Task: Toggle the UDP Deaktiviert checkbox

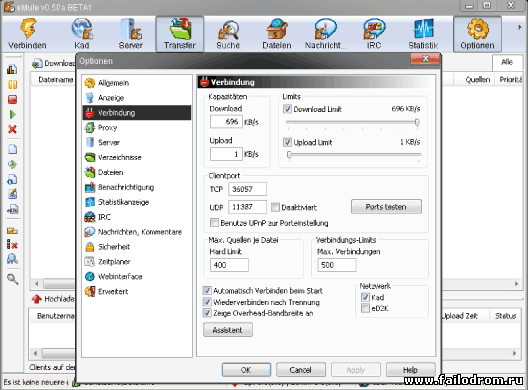Action: (275, 207)
